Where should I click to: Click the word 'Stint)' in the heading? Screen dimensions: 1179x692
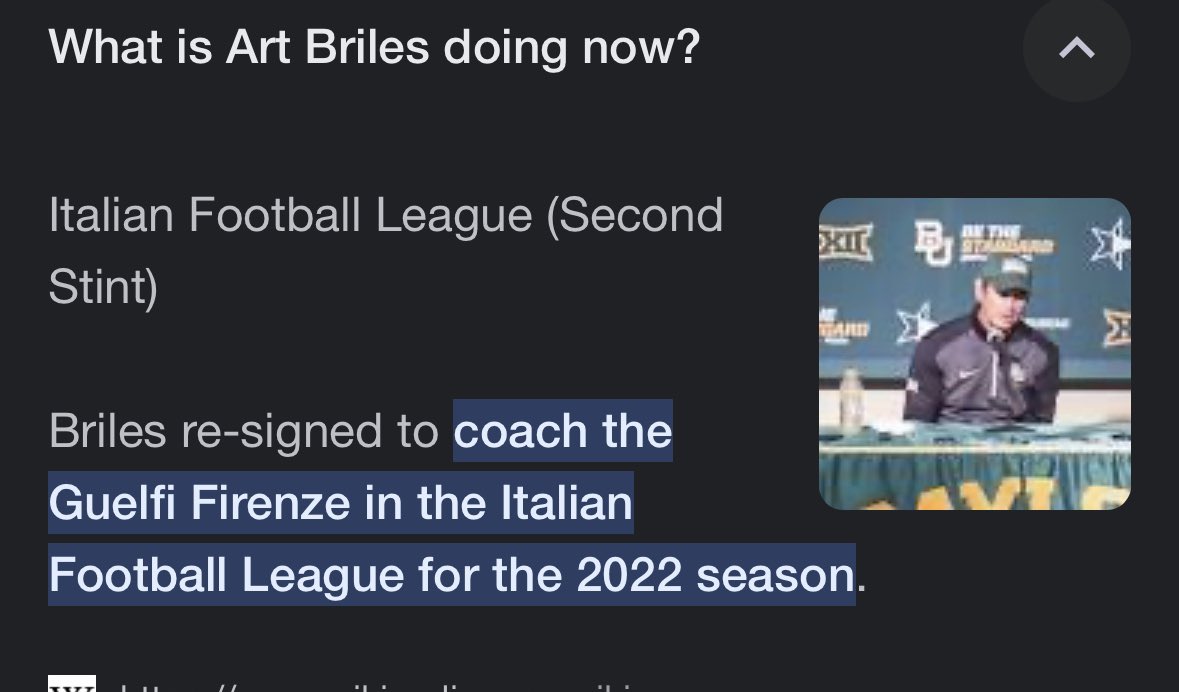tap(103, 287)
